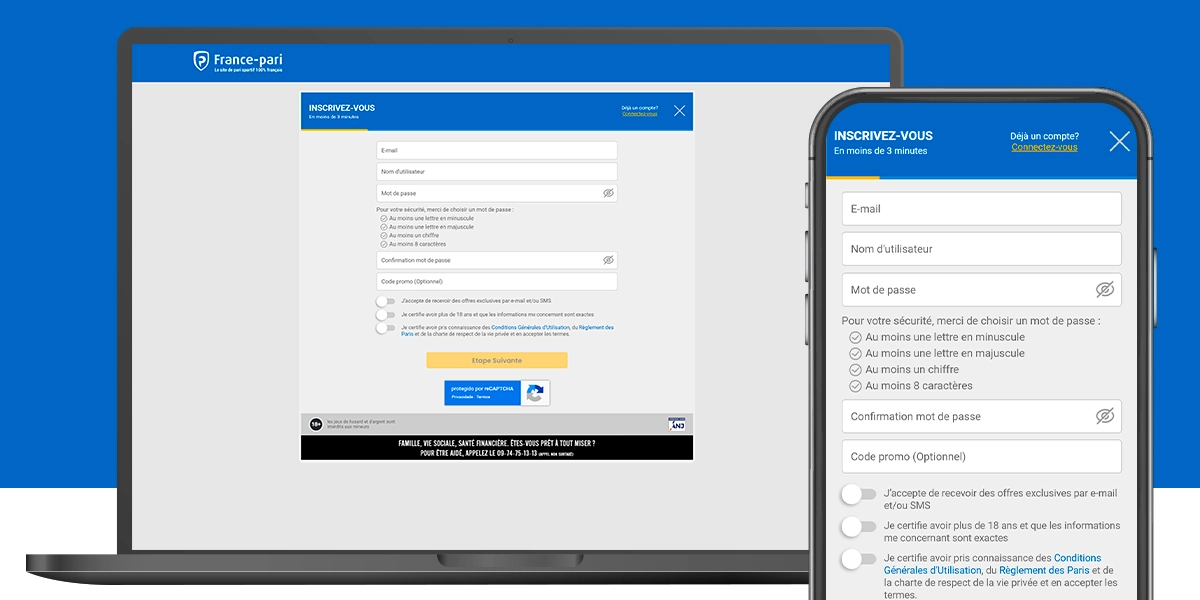The width and height of the screenshot is (1200, 600).
Task: Click the France-pari logo on the laptop
Action: 238,62
